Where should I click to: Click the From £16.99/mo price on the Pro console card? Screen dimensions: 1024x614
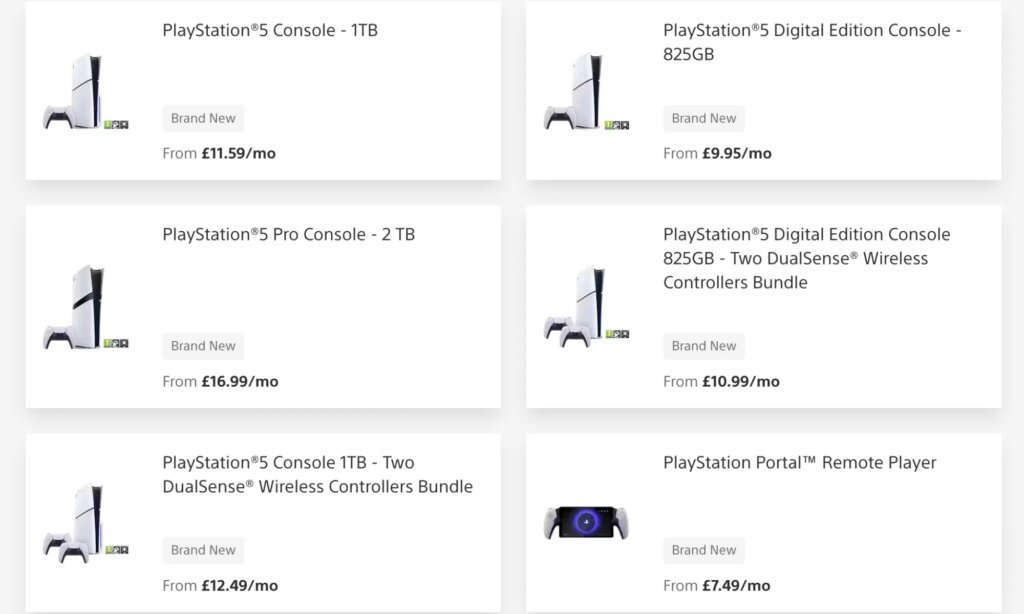220,381
